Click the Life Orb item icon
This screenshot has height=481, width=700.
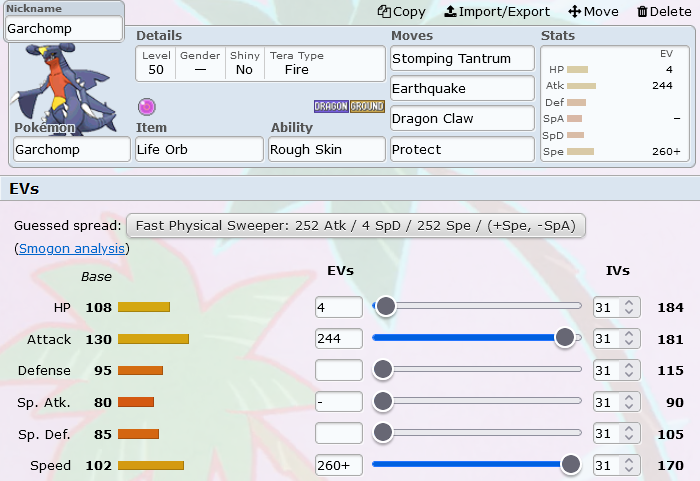pos(146,107)
